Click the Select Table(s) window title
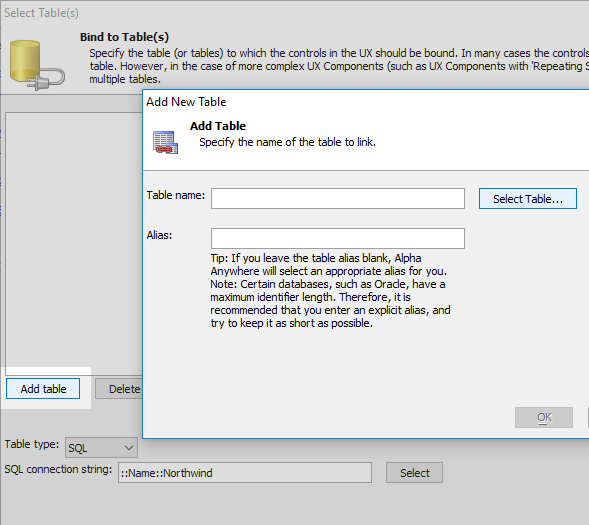The height and width of the screenshot is (525, 589). (41, 13)
